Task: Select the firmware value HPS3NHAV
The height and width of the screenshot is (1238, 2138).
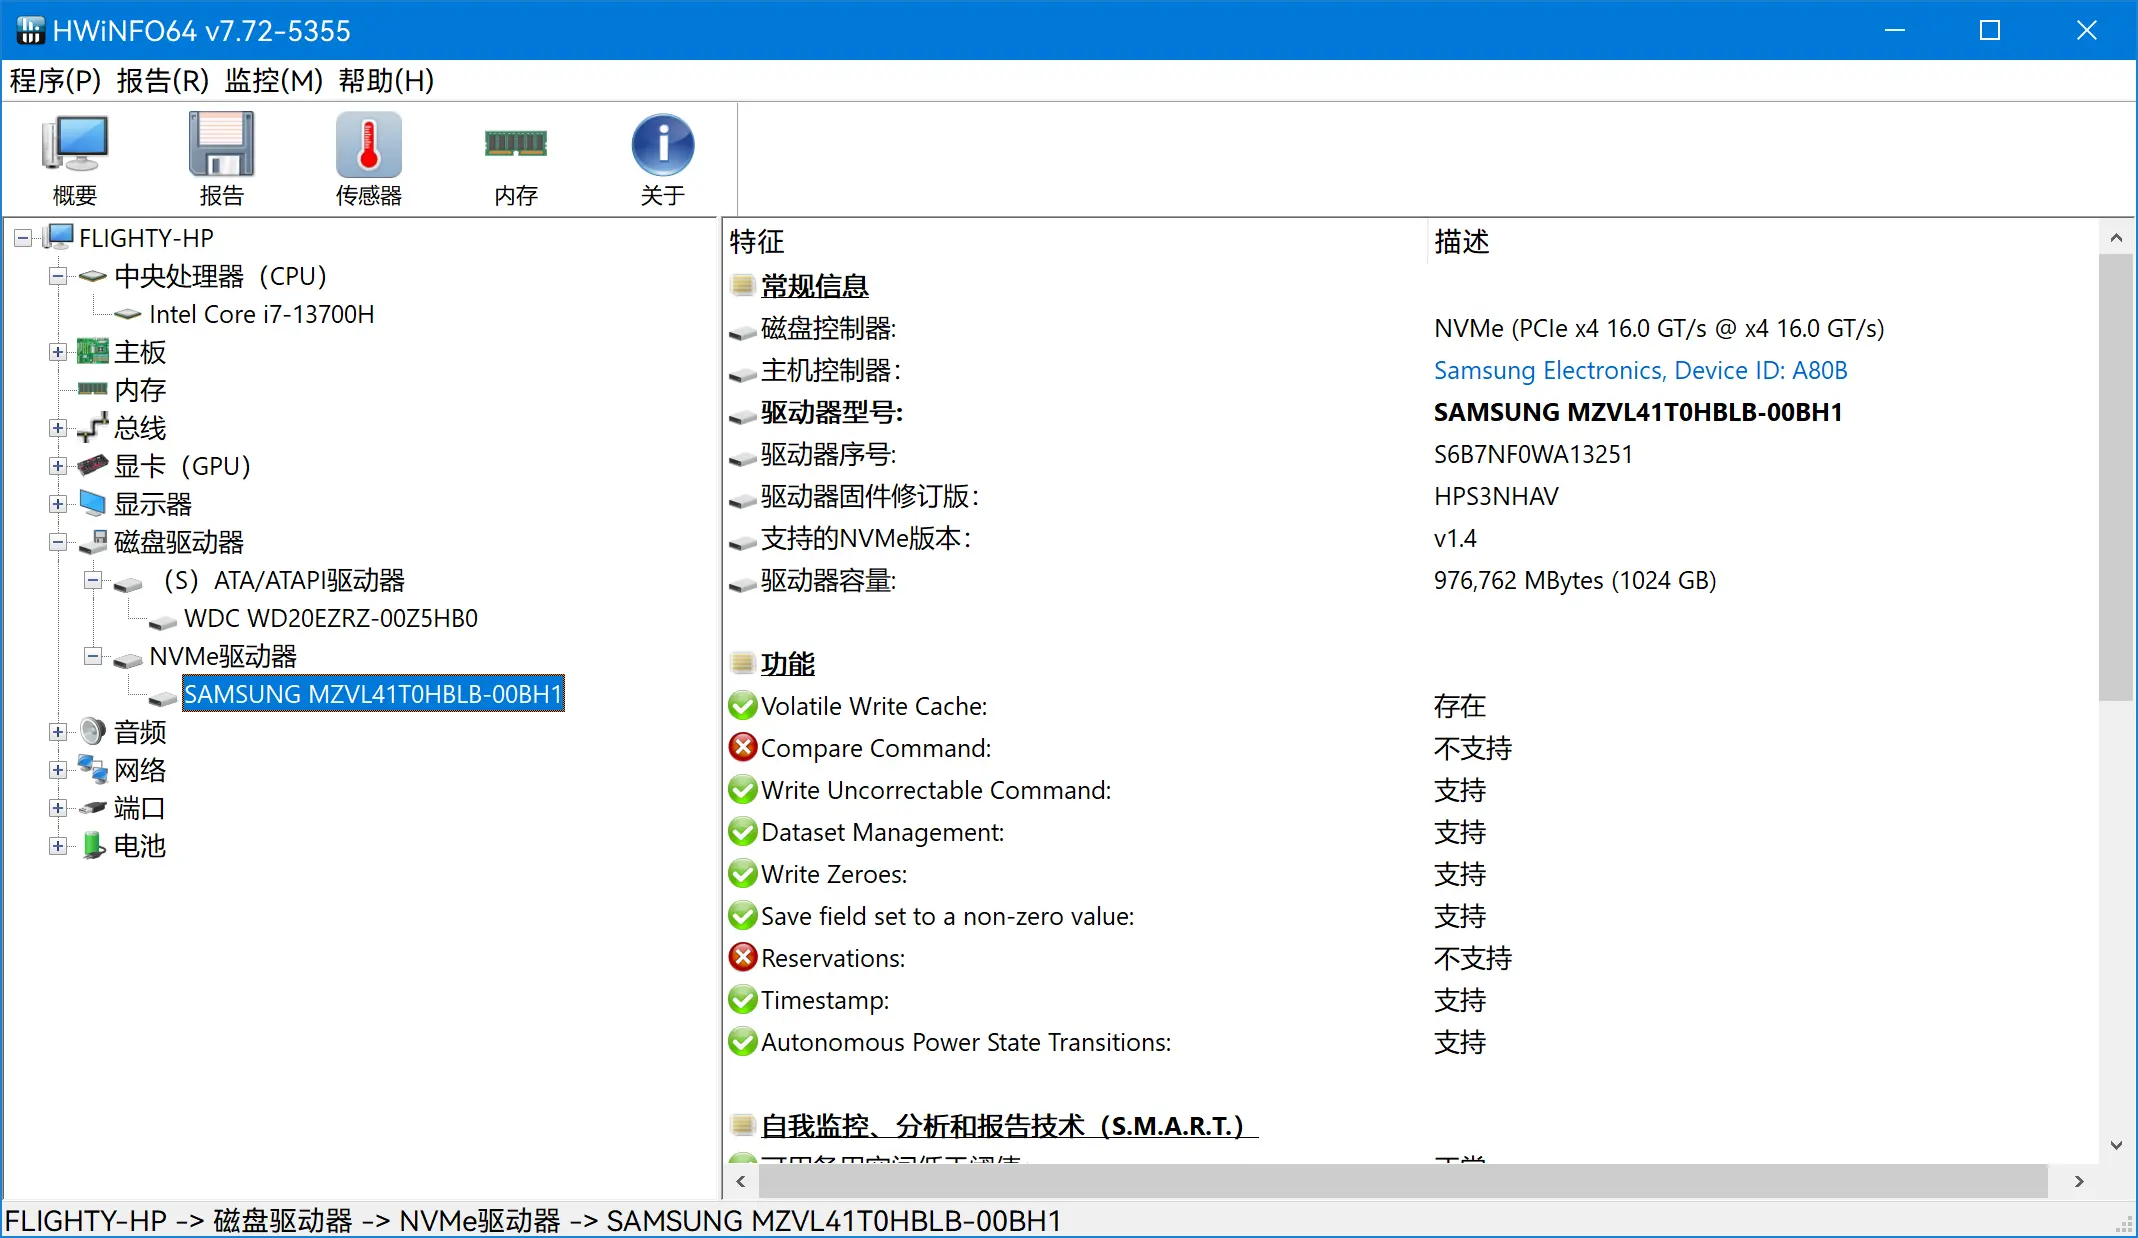Action: pyautogui.click(x=1496, y=496)
